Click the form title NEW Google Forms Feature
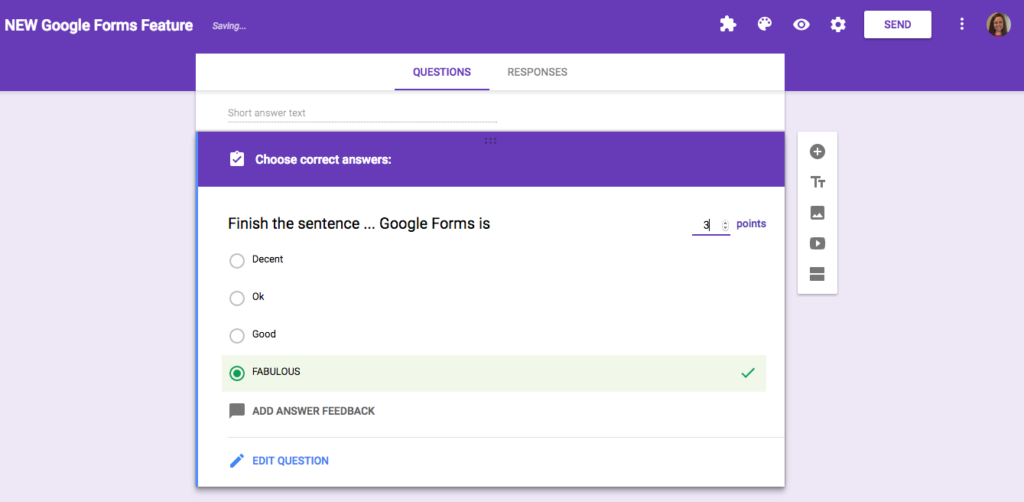The height and width of the screenshot is (502, 1024). 99,25
